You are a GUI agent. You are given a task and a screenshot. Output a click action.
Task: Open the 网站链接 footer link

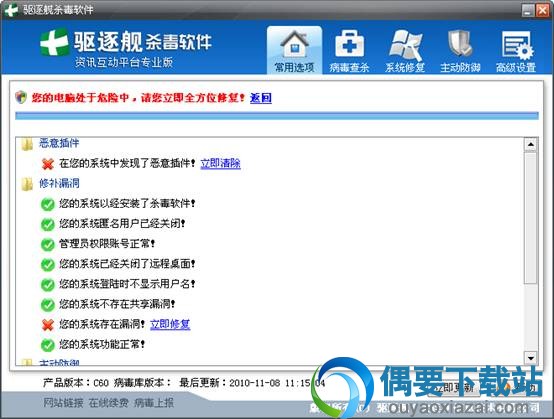[64, 402]
